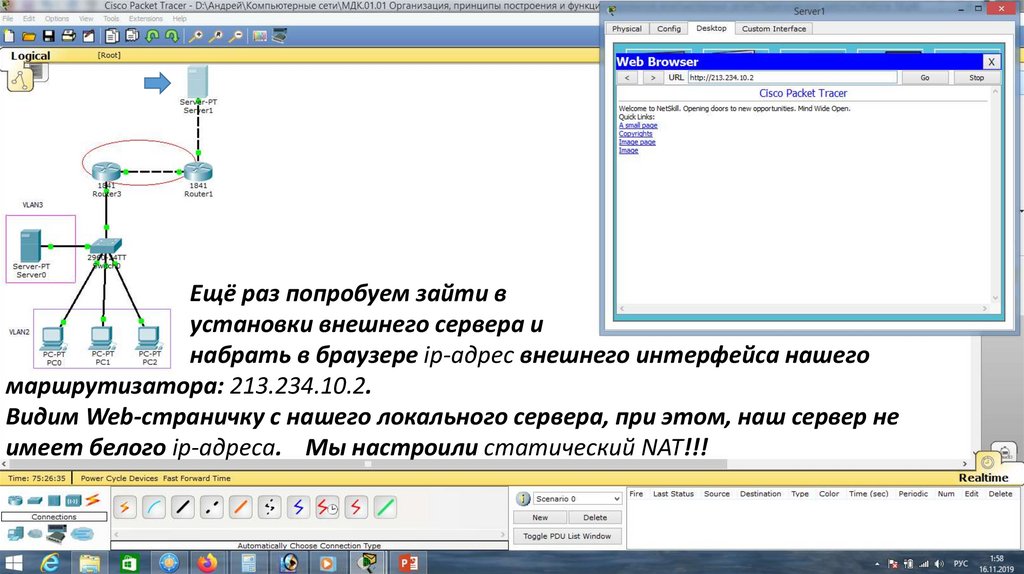
Task: Open the File menu
Action: point(8,19)
